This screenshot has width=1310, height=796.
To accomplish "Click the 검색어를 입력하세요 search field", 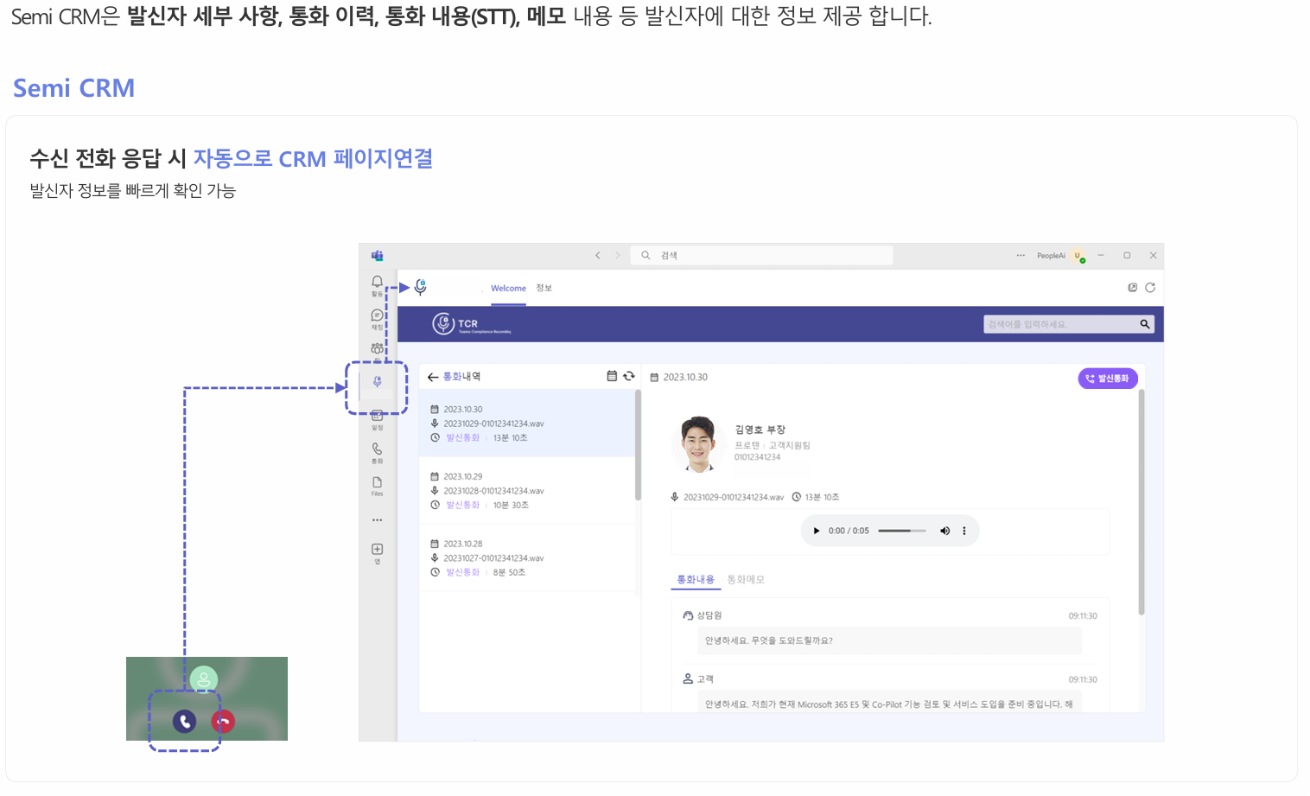I will [x=1060, y=324].
